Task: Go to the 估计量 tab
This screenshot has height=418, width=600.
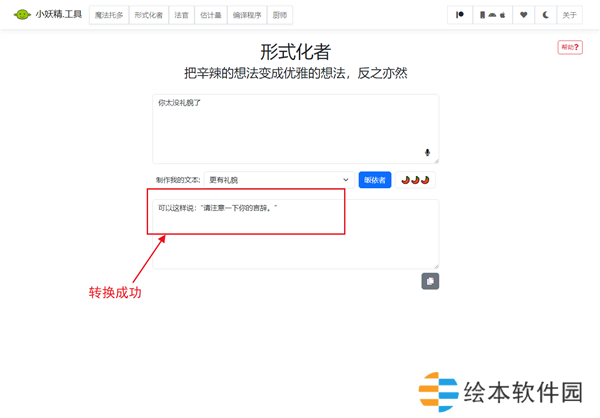Action: click(x=213, y=15)
